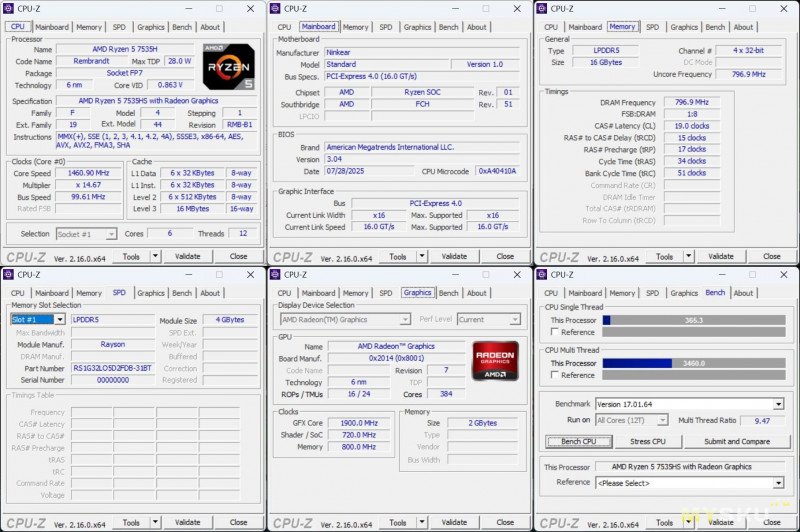This screenshot has height=532, width=800.
Task: Switch to CPU tab in the Memory-tab window
Action: (x=551, y=27)
